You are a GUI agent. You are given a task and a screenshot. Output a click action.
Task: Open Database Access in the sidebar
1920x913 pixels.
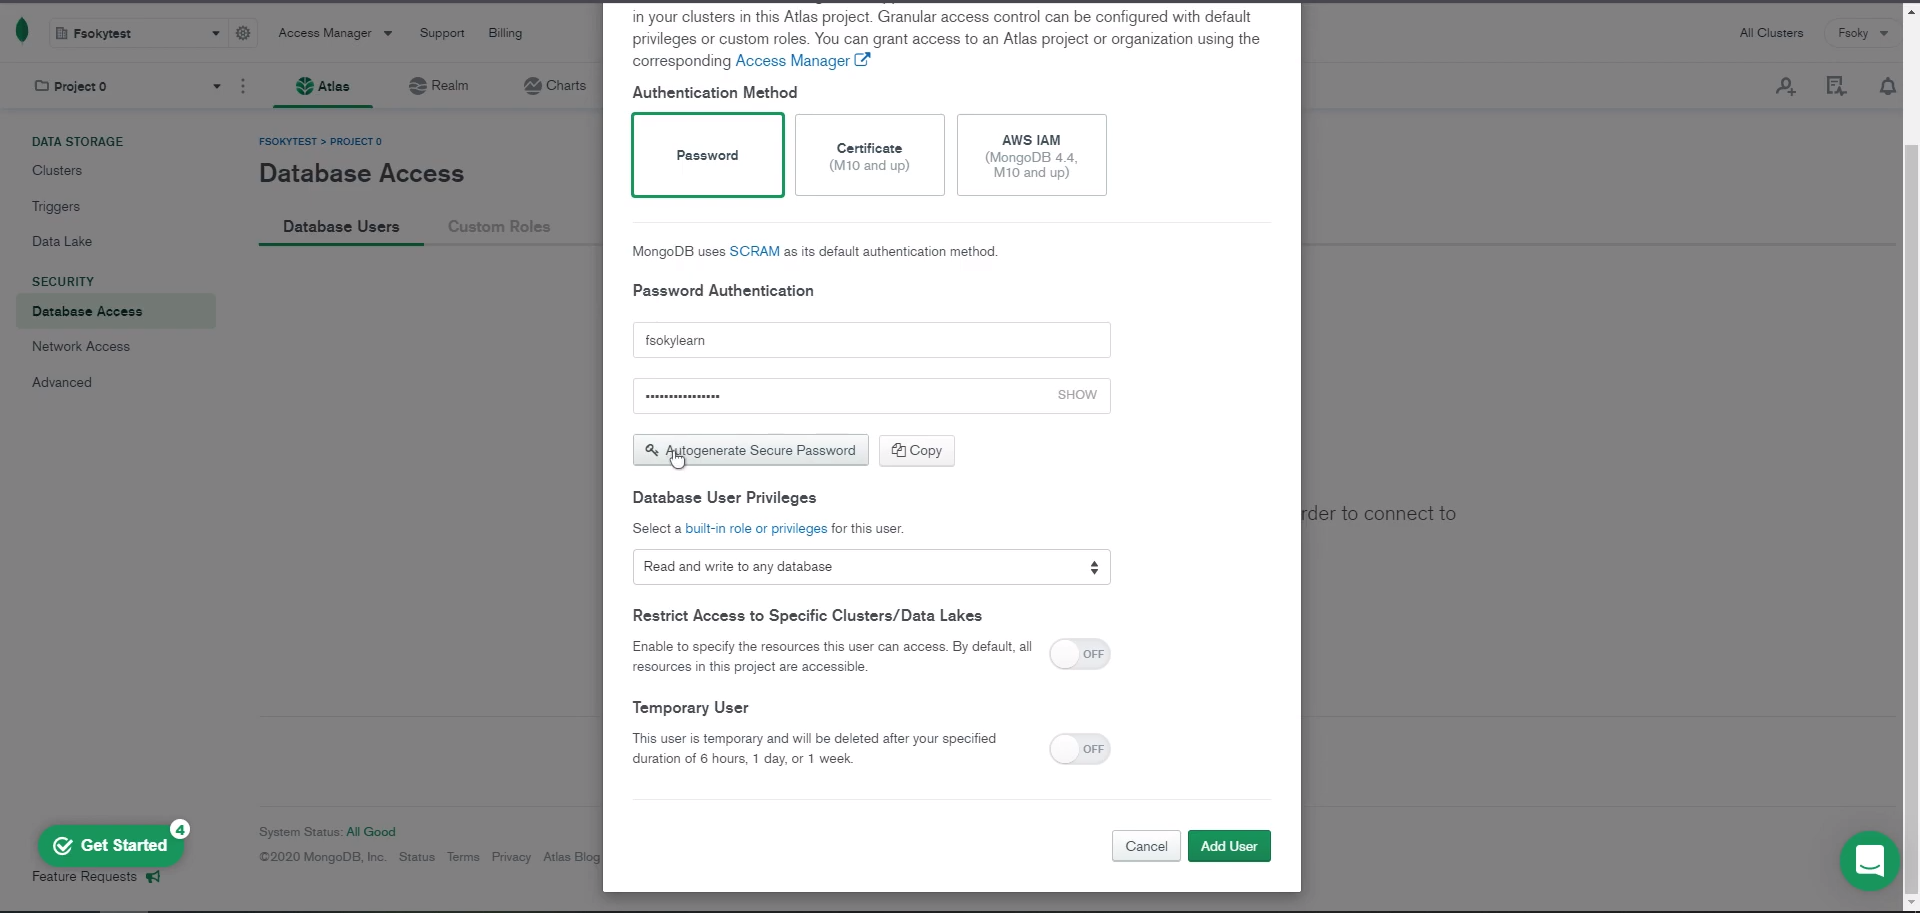point(116,311)
